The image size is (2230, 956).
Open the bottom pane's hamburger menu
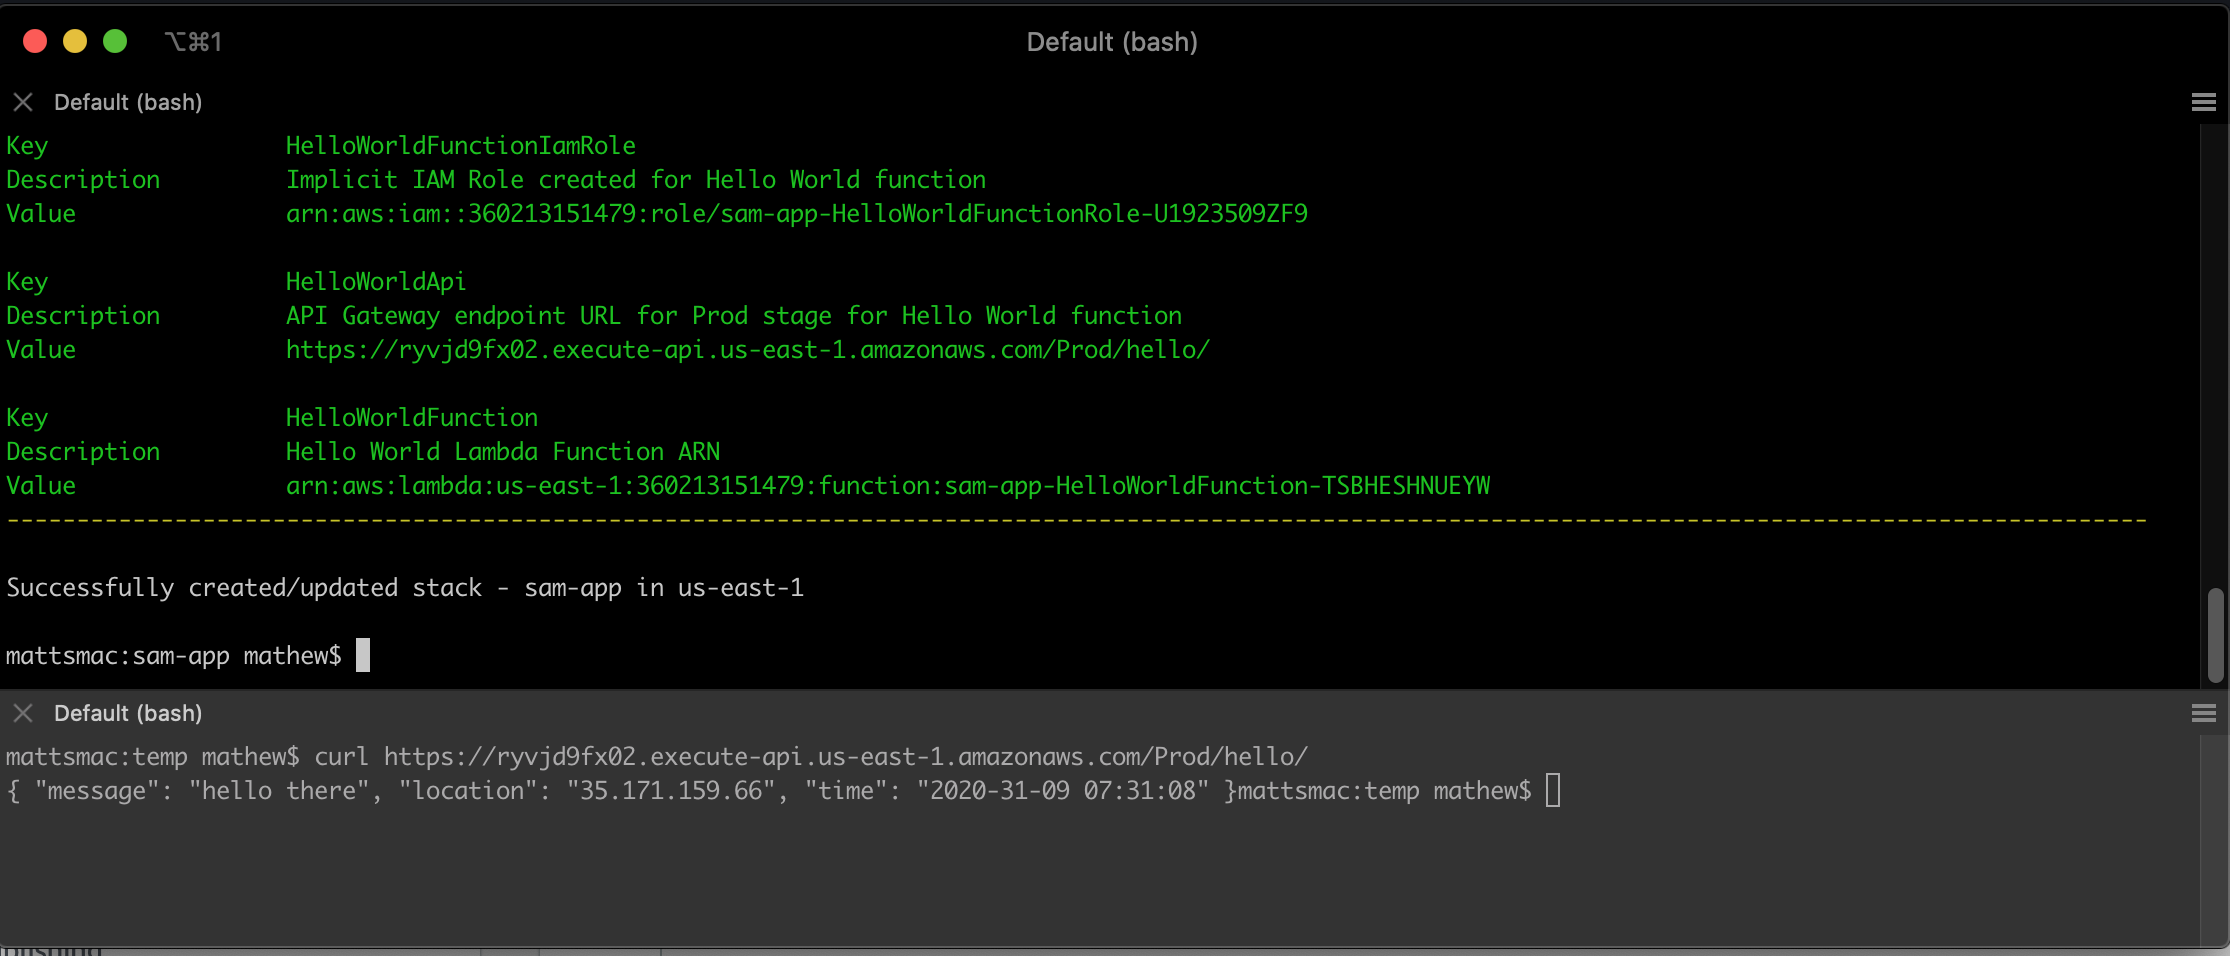point(2203,713)
